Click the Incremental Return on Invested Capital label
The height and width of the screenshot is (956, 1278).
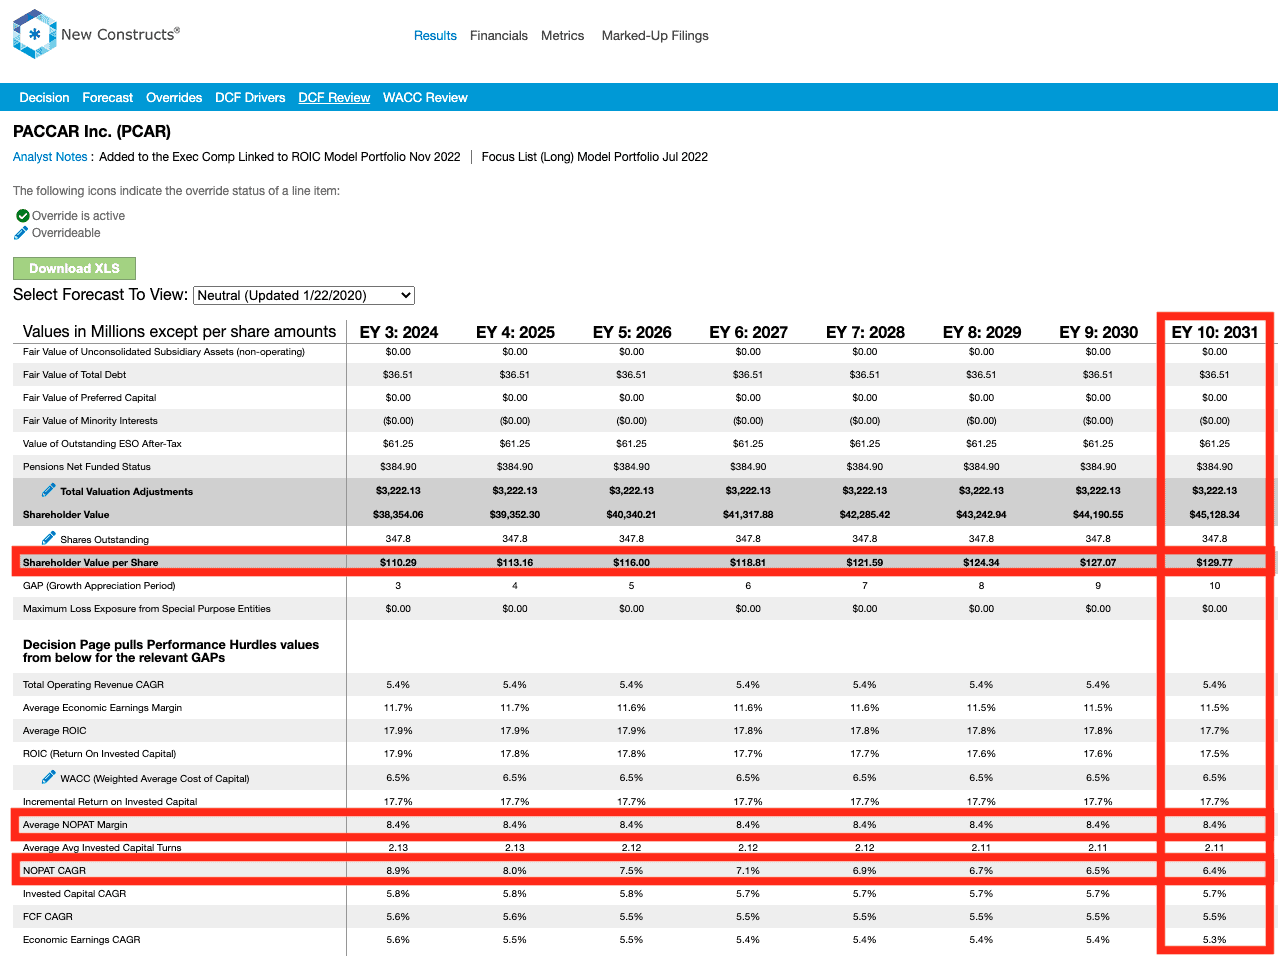pos(110,801)
